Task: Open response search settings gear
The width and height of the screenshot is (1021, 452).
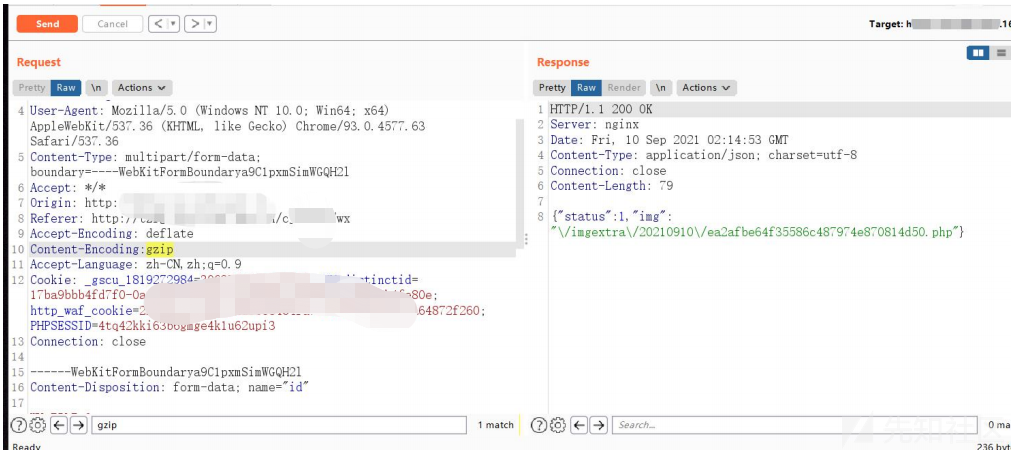Action: click(558, 425)
